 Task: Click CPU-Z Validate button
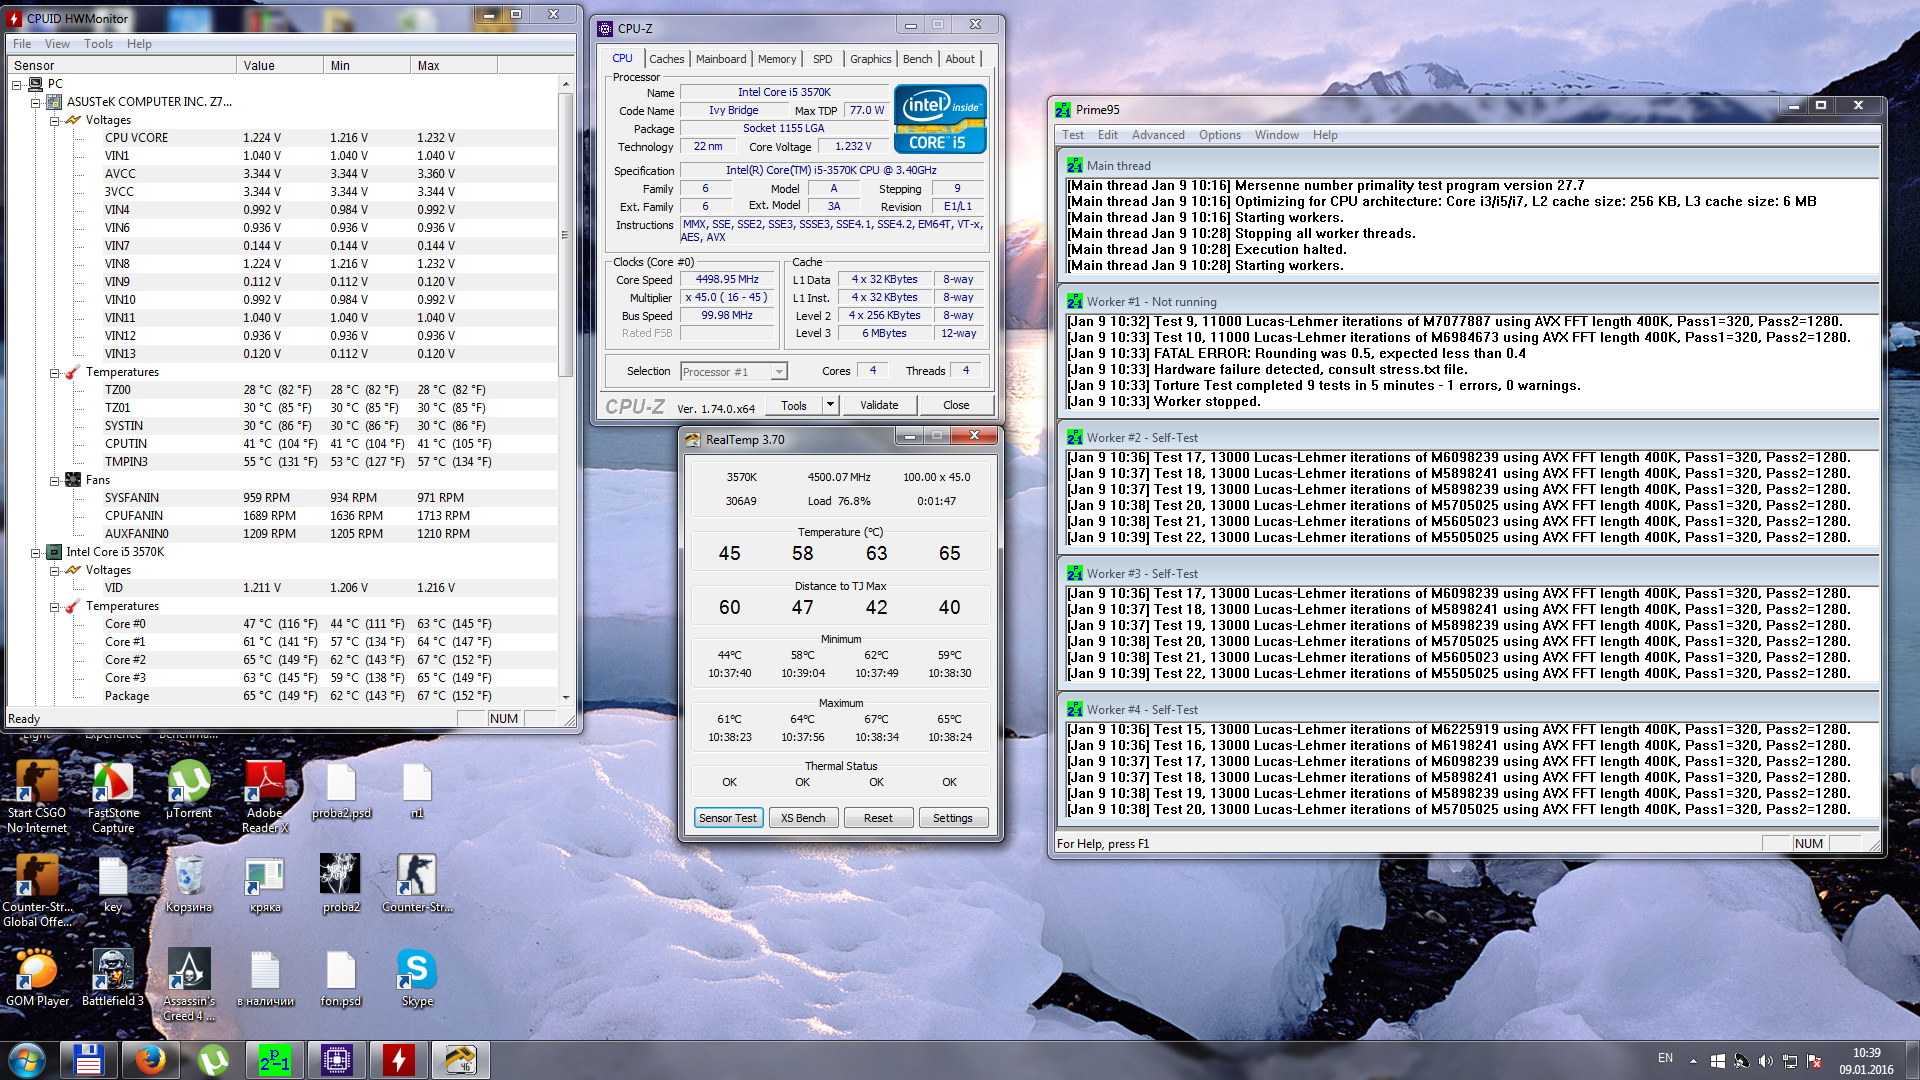pyautogui.click(x=878, y=405)
